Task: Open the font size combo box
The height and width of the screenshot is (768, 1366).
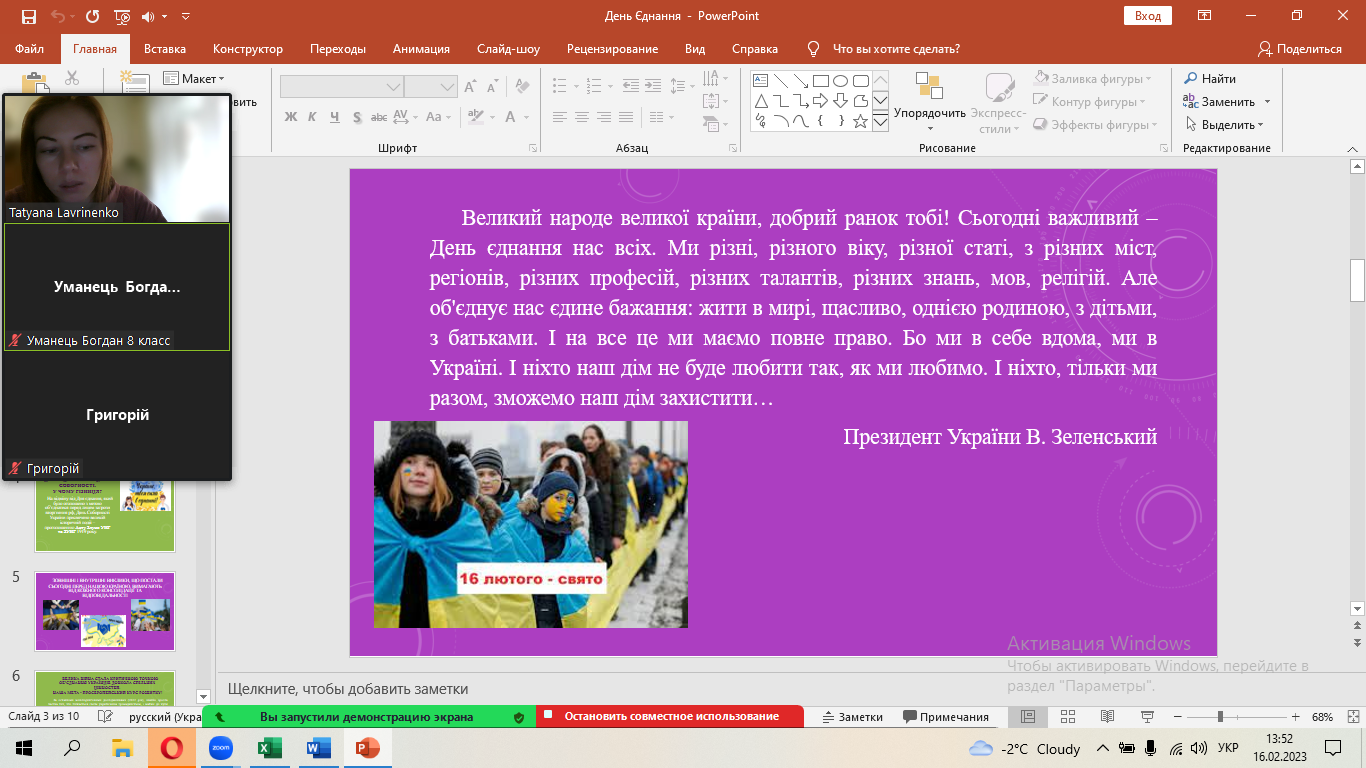Action: point(431,87)
